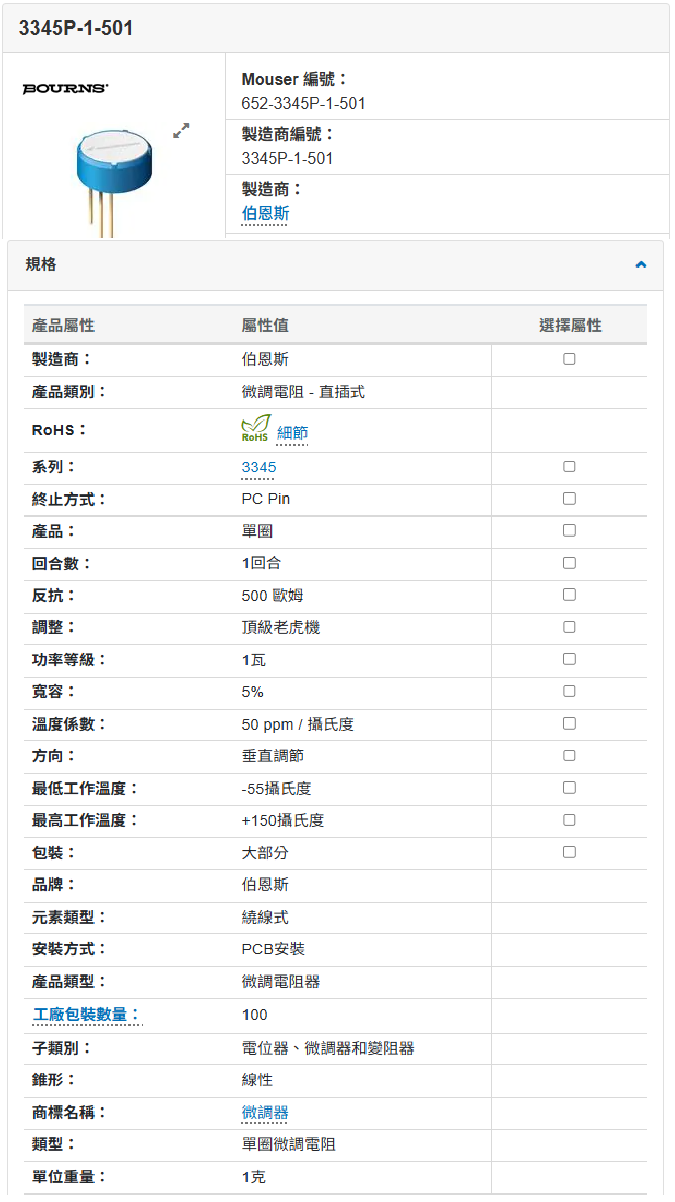The height and width of the screenshot is (1202, 675).
Task: Click the image enlarge arrows icon
Action: (181, 130)
